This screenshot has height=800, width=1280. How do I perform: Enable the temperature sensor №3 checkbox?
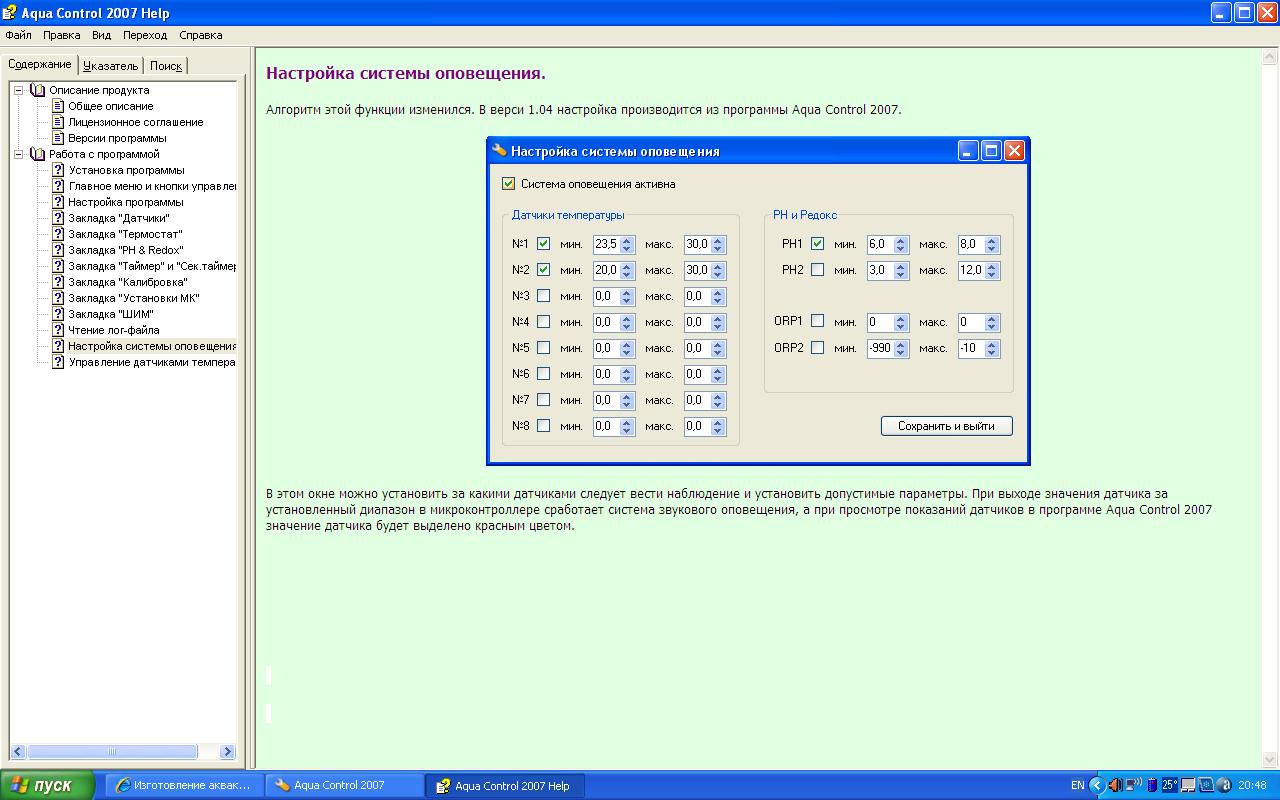(x=543, y=296)
